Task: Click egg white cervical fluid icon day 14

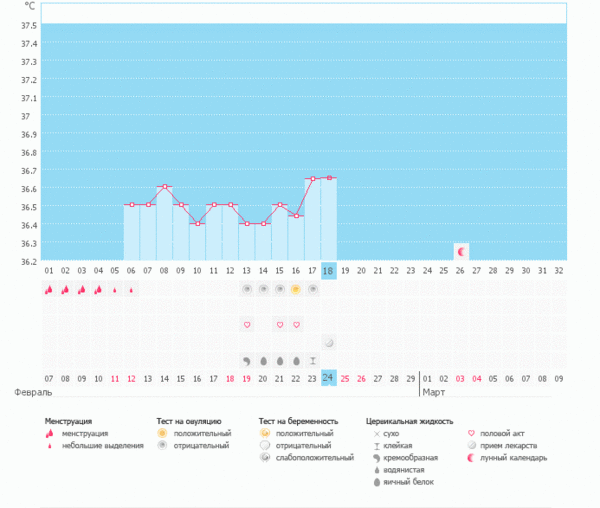Action: click(x=263, y=360)
